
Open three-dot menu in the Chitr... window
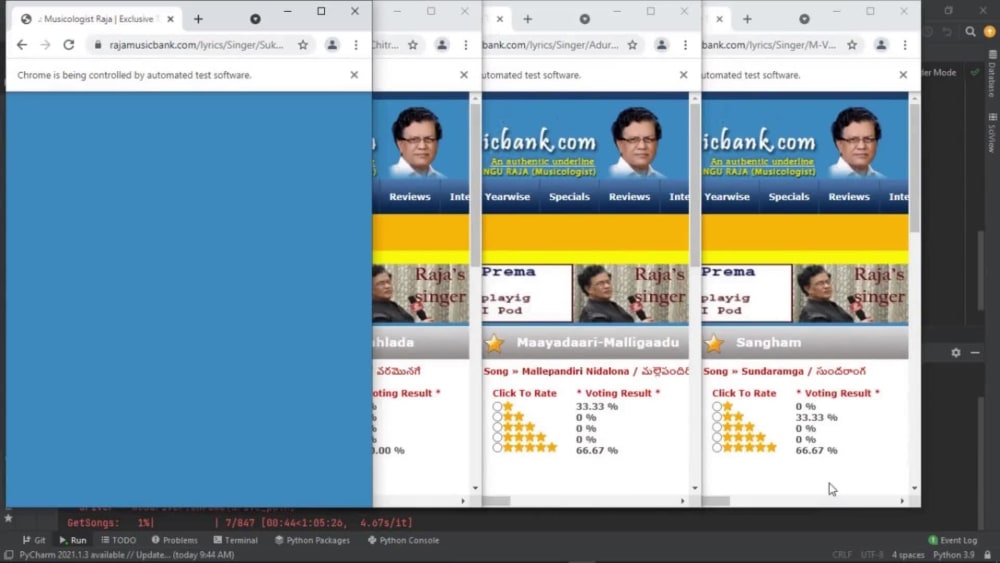pyautogui.click(x=466, y=45)
